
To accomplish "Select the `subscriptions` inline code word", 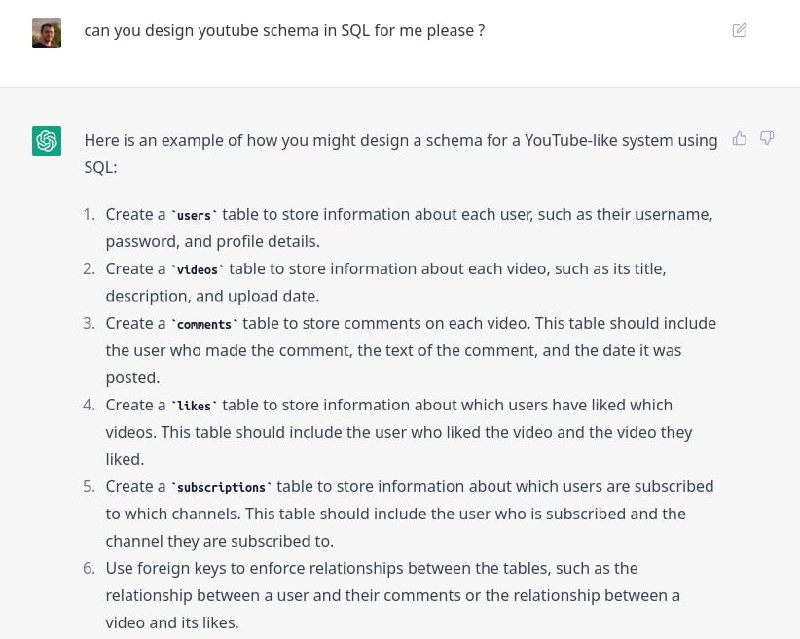I will pos(221,487).
